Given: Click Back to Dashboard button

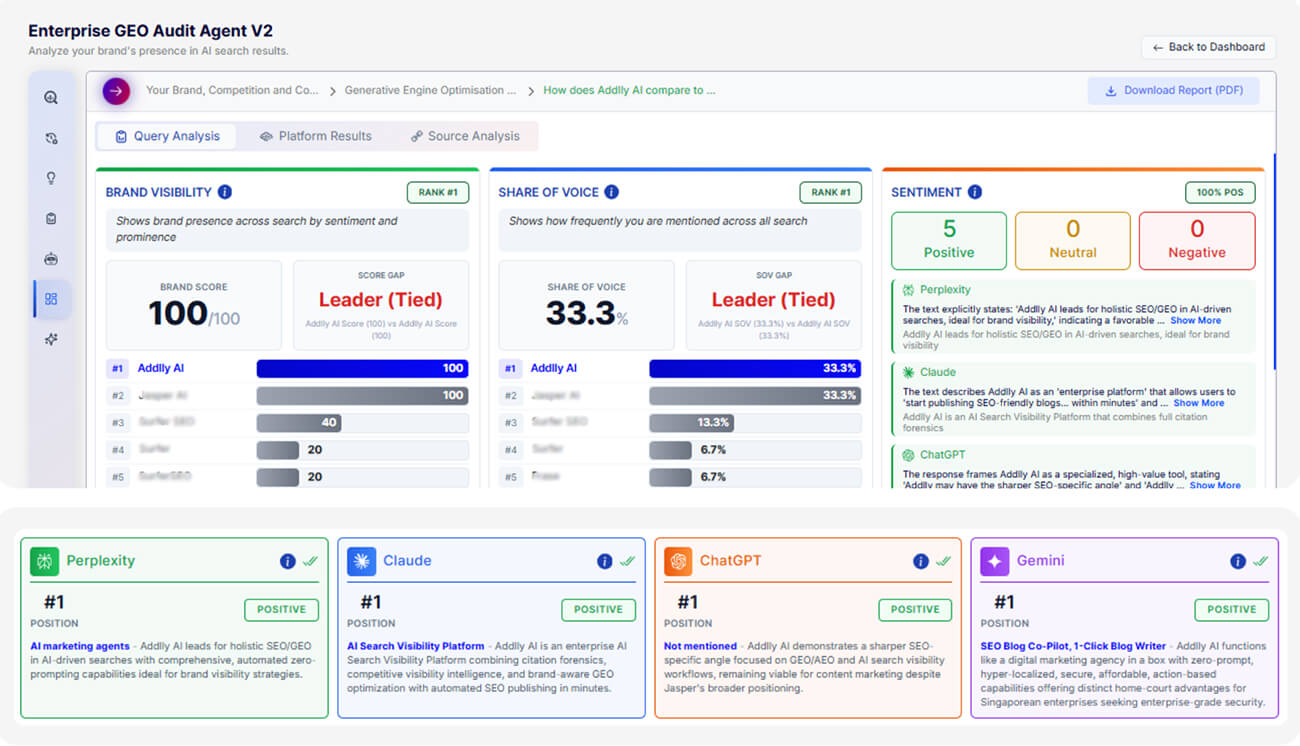Looking at the screenshot, I should 1208,47.
